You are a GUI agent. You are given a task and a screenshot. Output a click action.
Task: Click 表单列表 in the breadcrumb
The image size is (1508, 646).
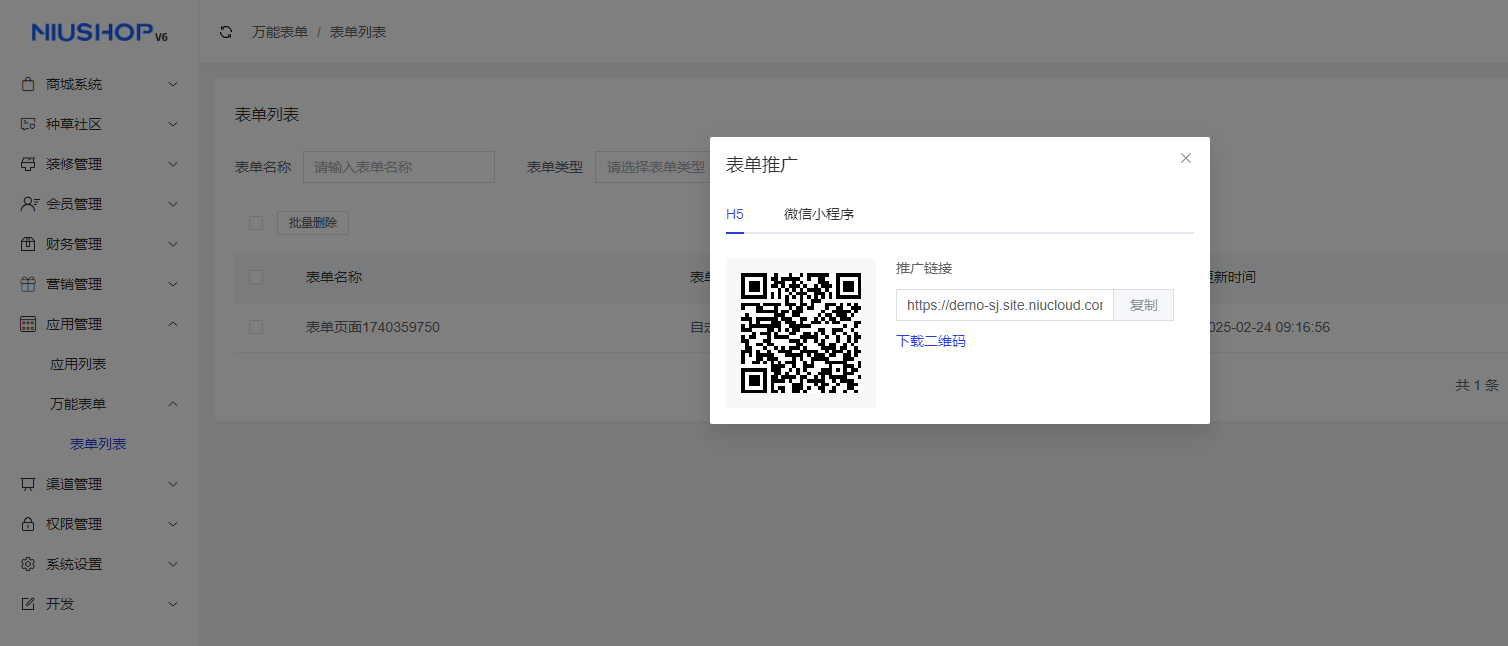pyautogui.click(x=358, y=32)
